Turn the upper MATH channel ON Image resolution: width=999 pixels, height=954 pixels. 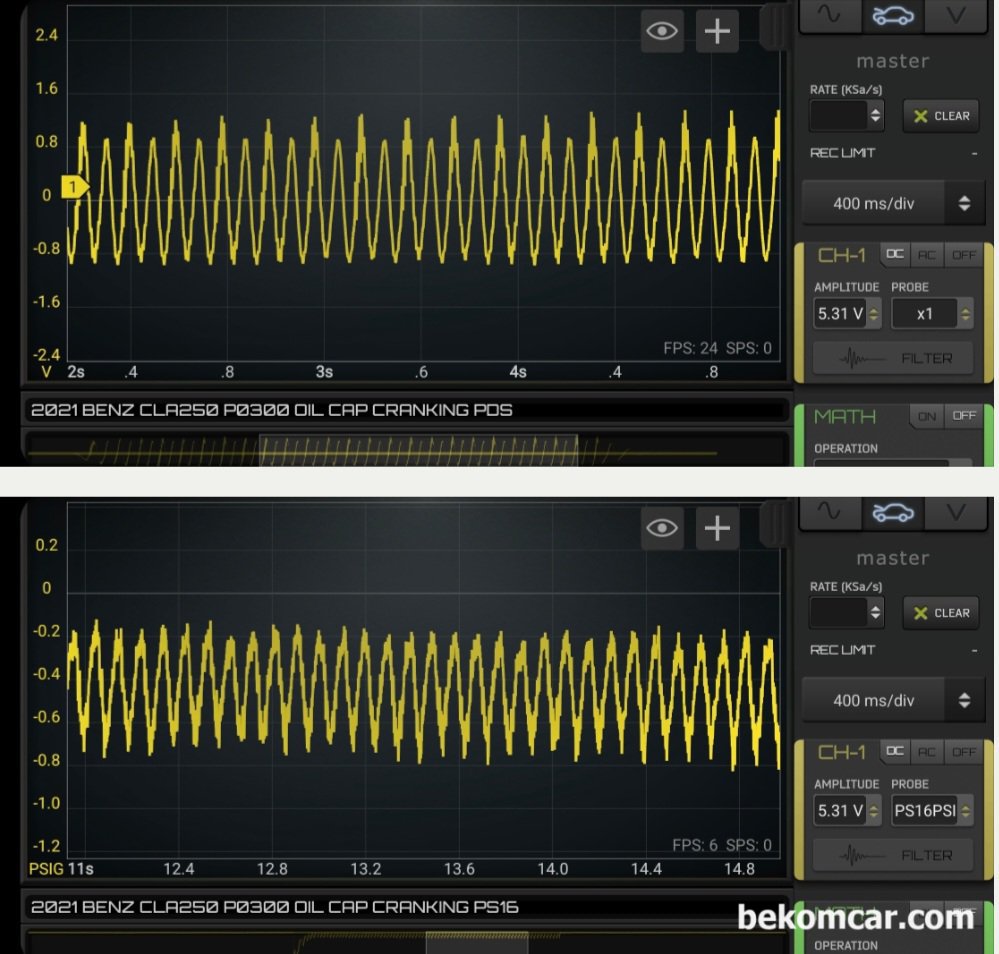point(926,416)
